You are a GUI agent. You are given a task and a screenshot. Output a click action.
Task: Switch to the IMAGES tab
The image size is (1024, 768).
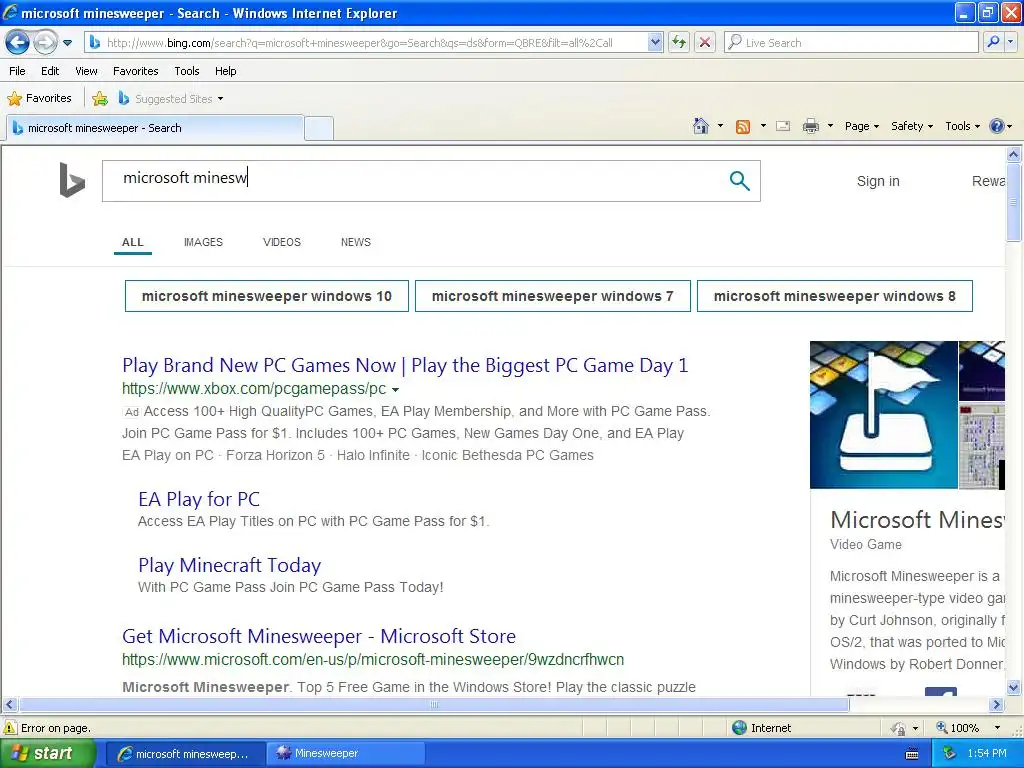[203, 242]
